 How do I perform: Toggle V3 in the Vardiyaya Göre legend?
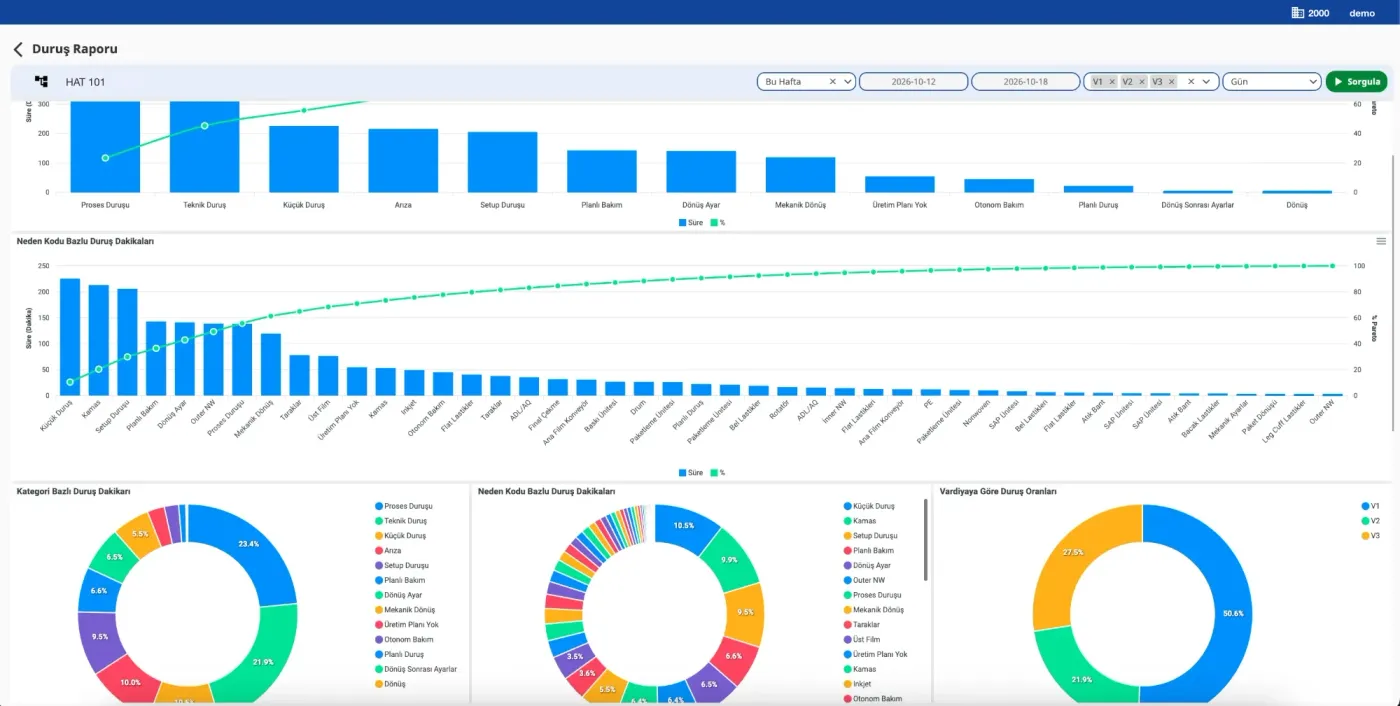[1370, 536]
